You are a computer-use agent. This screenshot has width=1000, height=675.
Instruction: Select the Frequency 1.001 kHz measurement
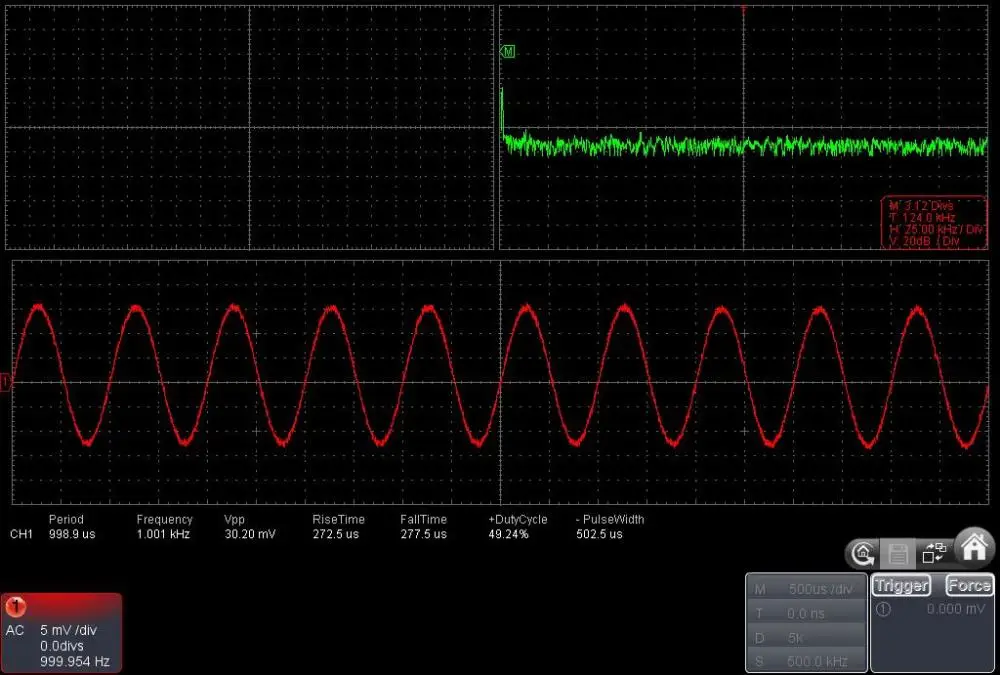tap(164, 527)
